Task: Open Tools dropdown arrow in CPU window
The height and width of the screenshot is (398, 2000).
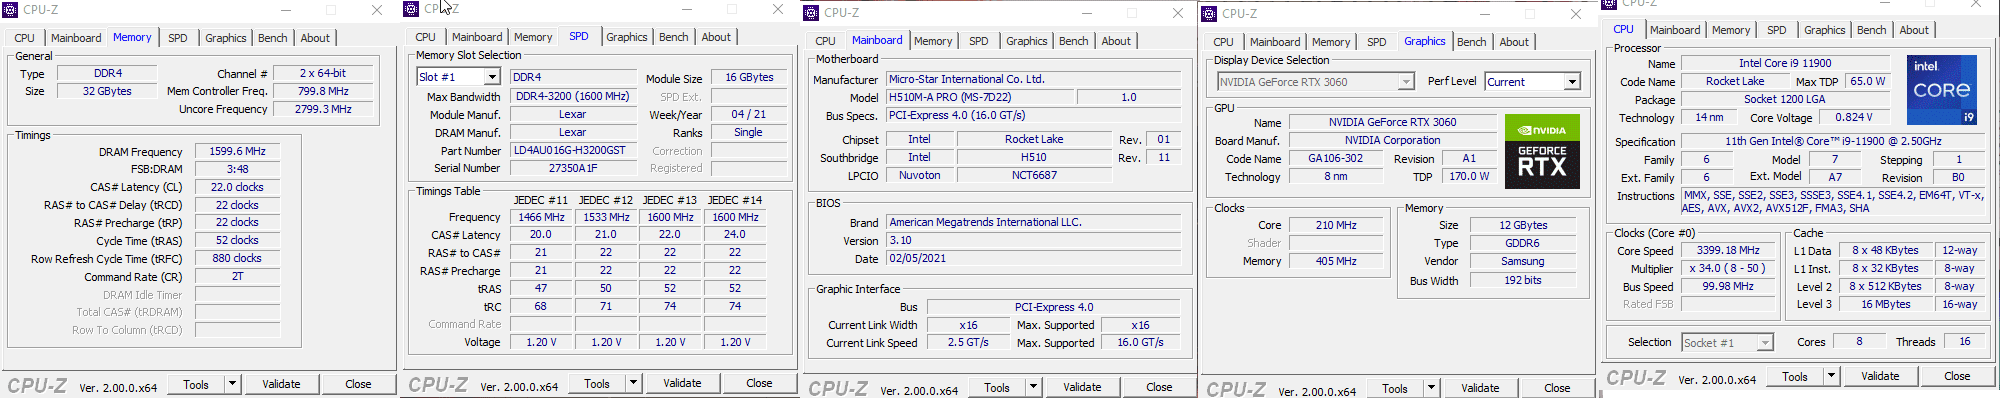Action: pos(1831,376)
